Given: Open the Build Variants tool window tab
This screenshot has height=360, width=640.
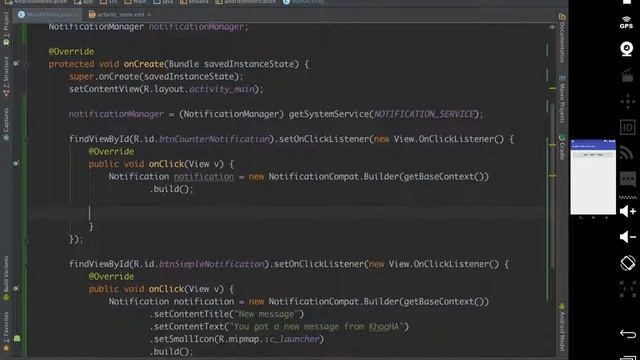Looking at the screenshot, I should pos(6,278).
